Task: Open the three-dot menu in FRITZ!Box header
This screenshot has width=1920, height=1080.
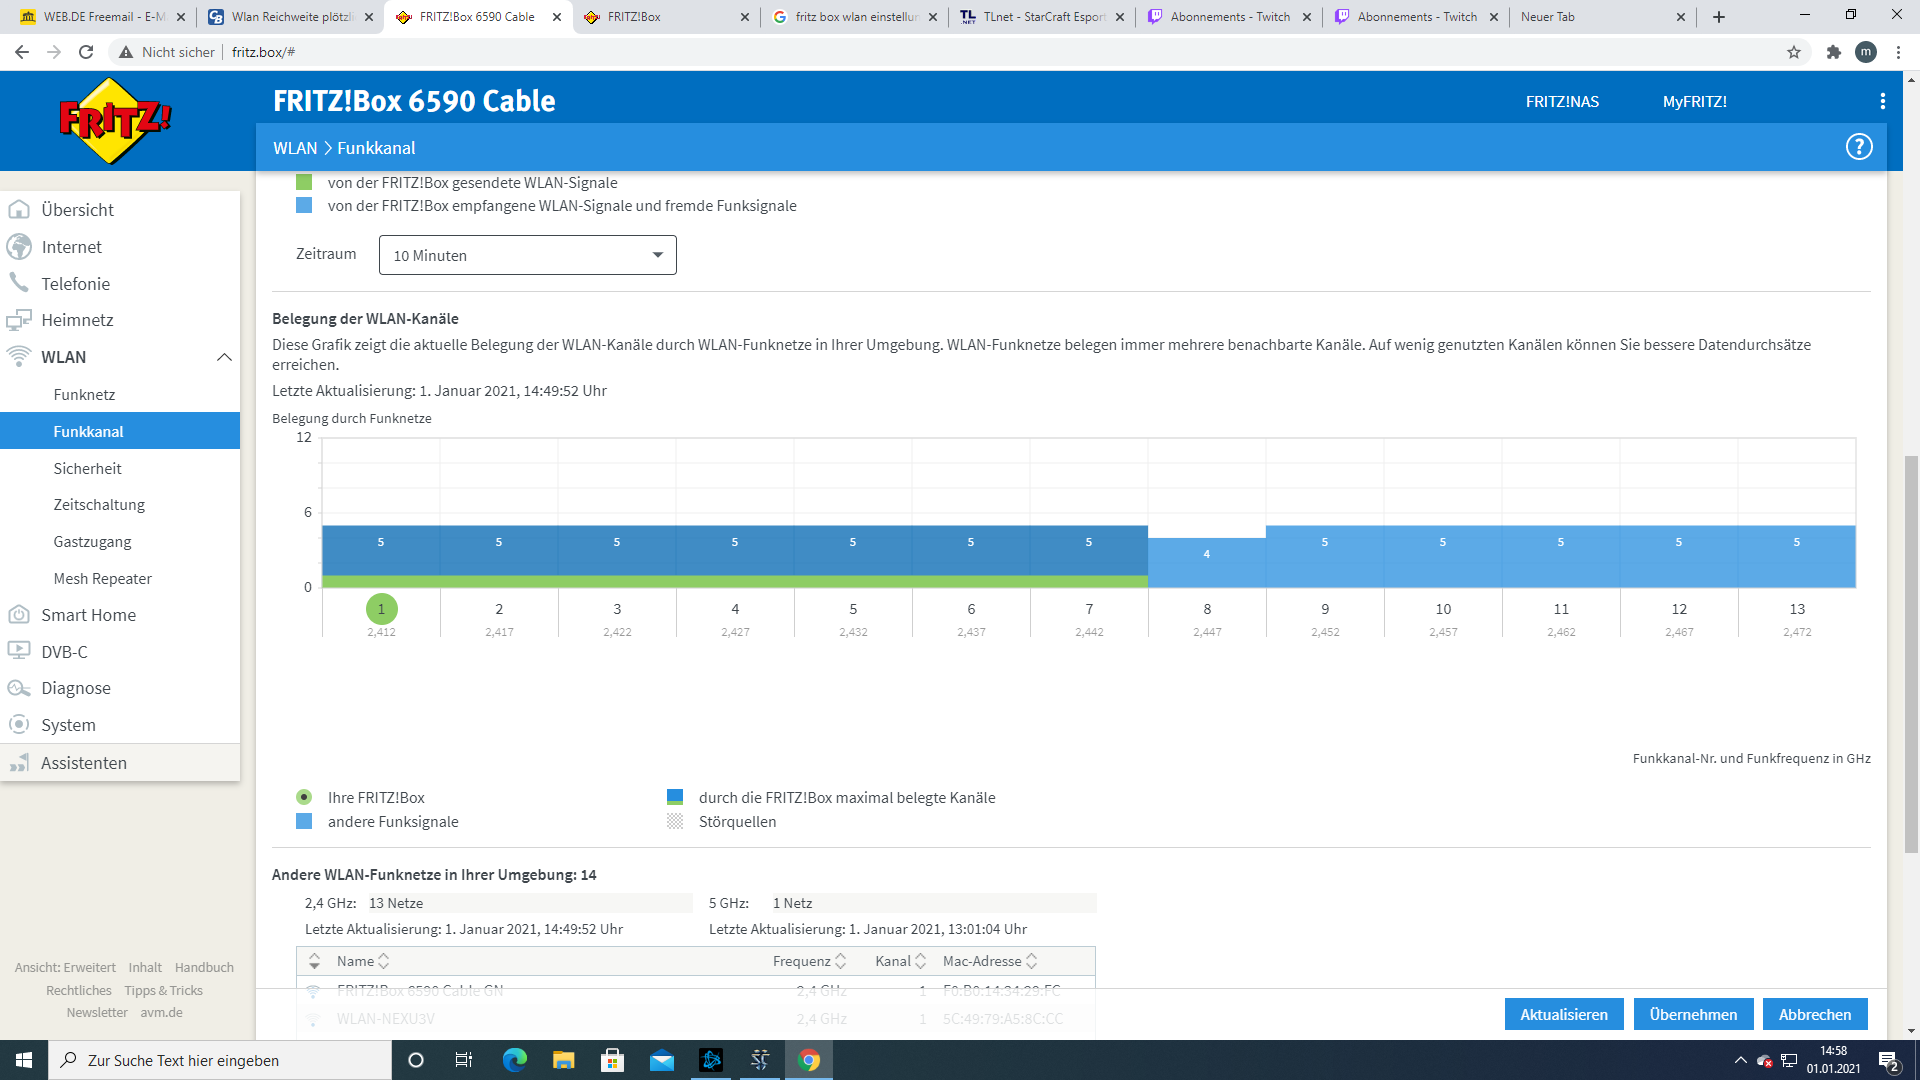Action: 1882,101
